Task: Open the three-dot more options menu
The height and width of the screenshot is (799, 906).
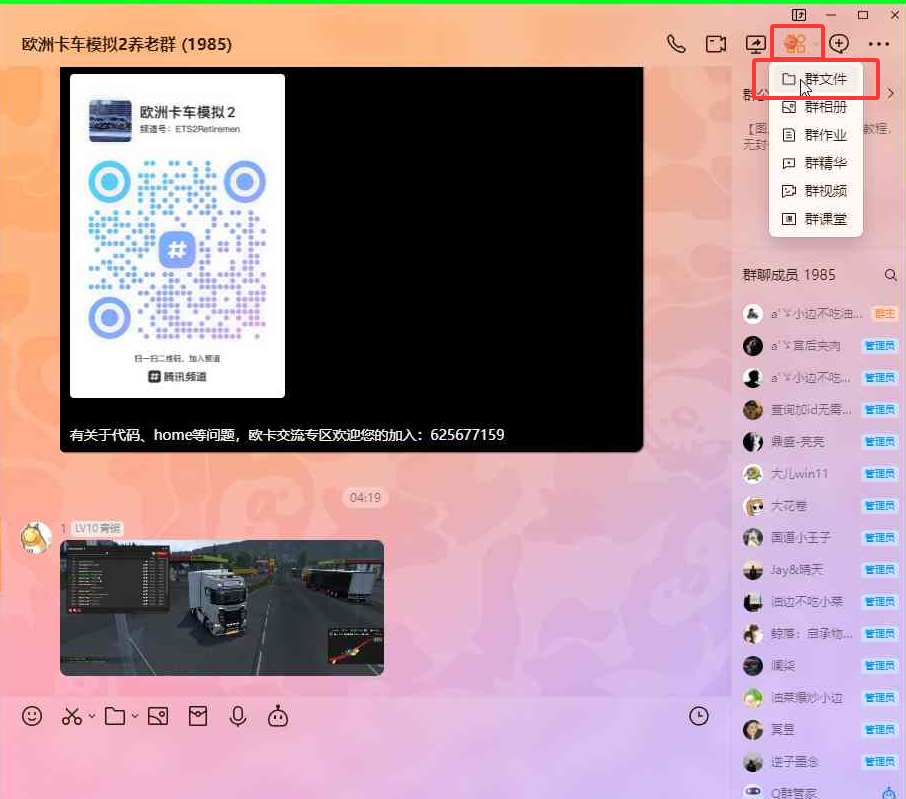Action: 878,44
